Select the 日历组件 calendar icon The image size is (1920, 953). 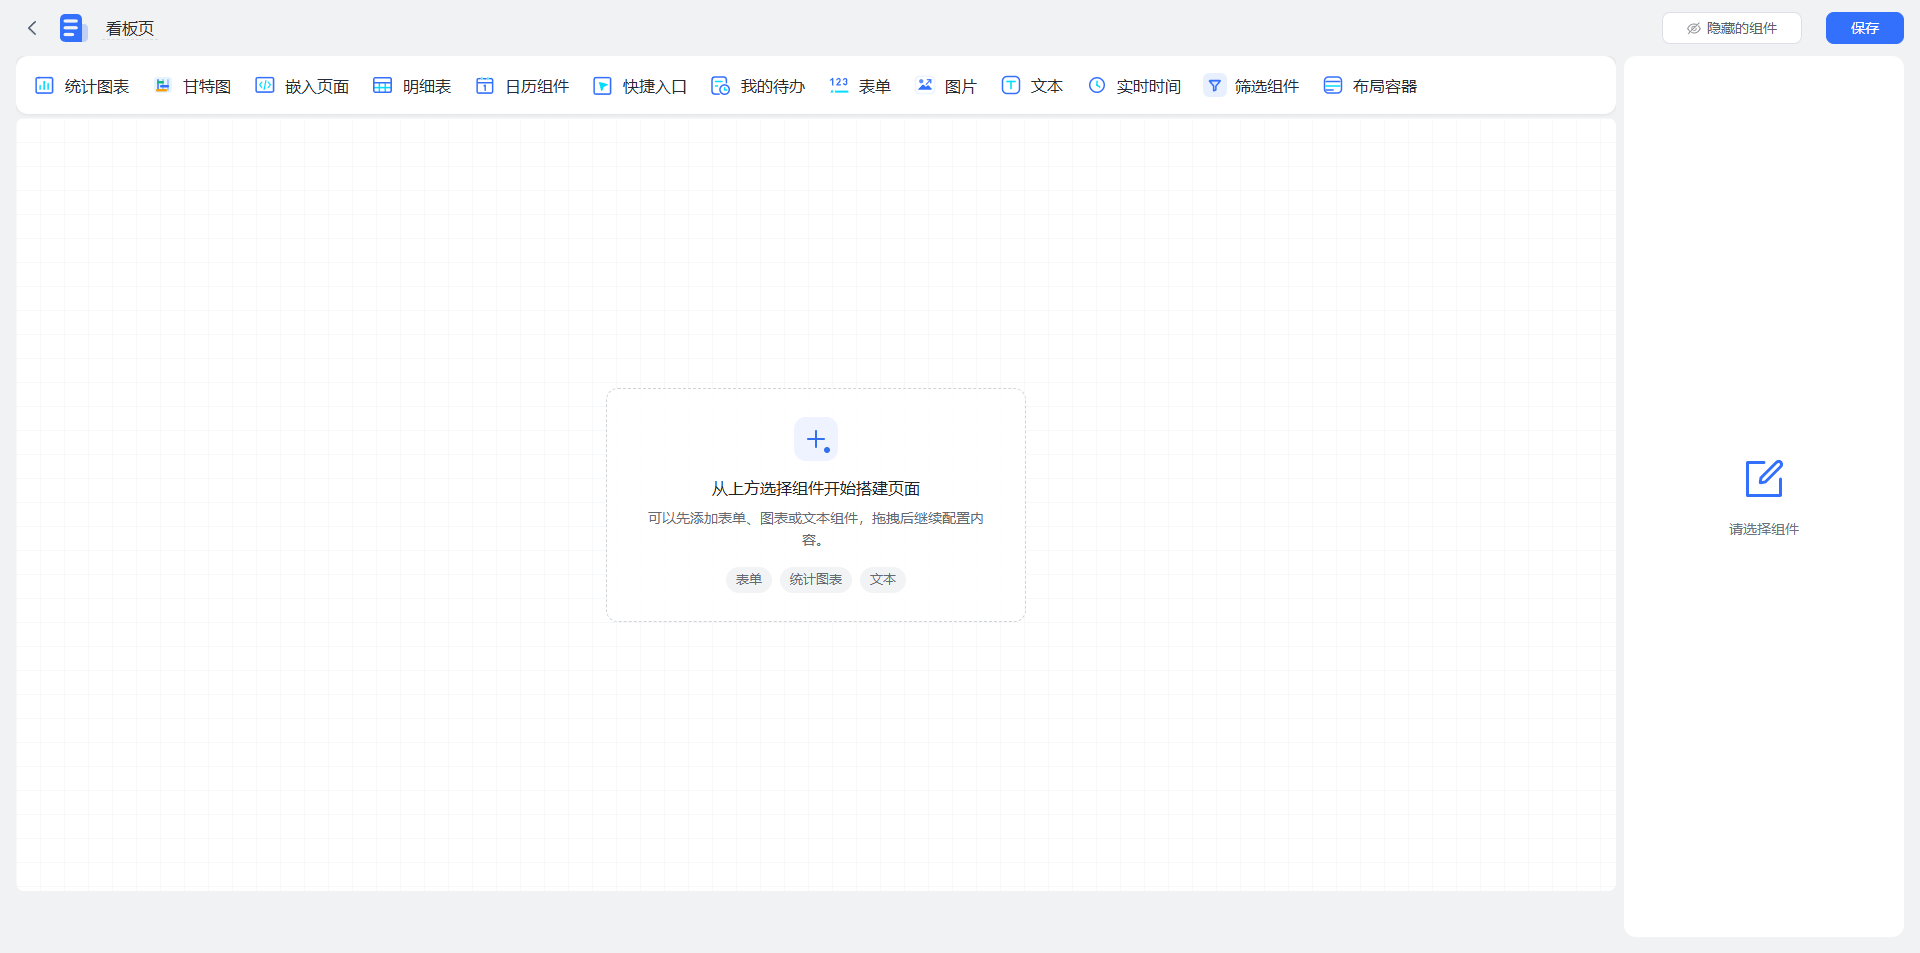[x=485, y=86]
